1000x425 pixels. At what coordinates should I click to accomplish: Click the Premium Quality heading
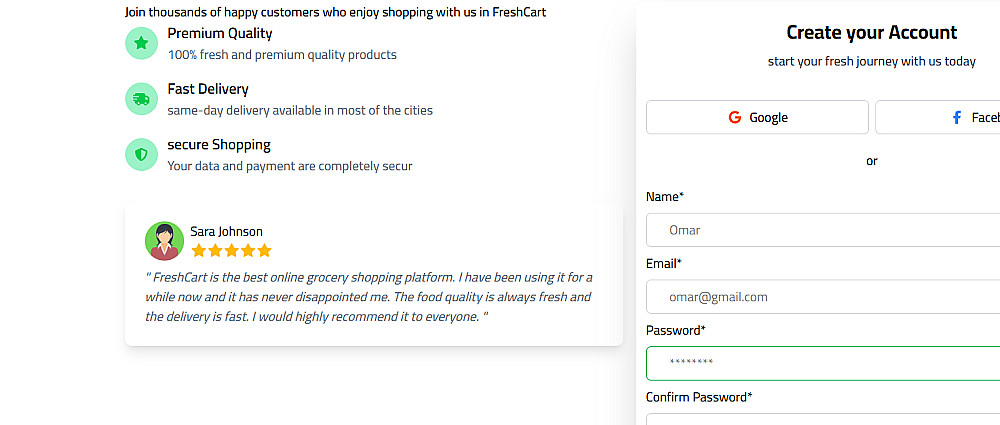pos(219,33)
